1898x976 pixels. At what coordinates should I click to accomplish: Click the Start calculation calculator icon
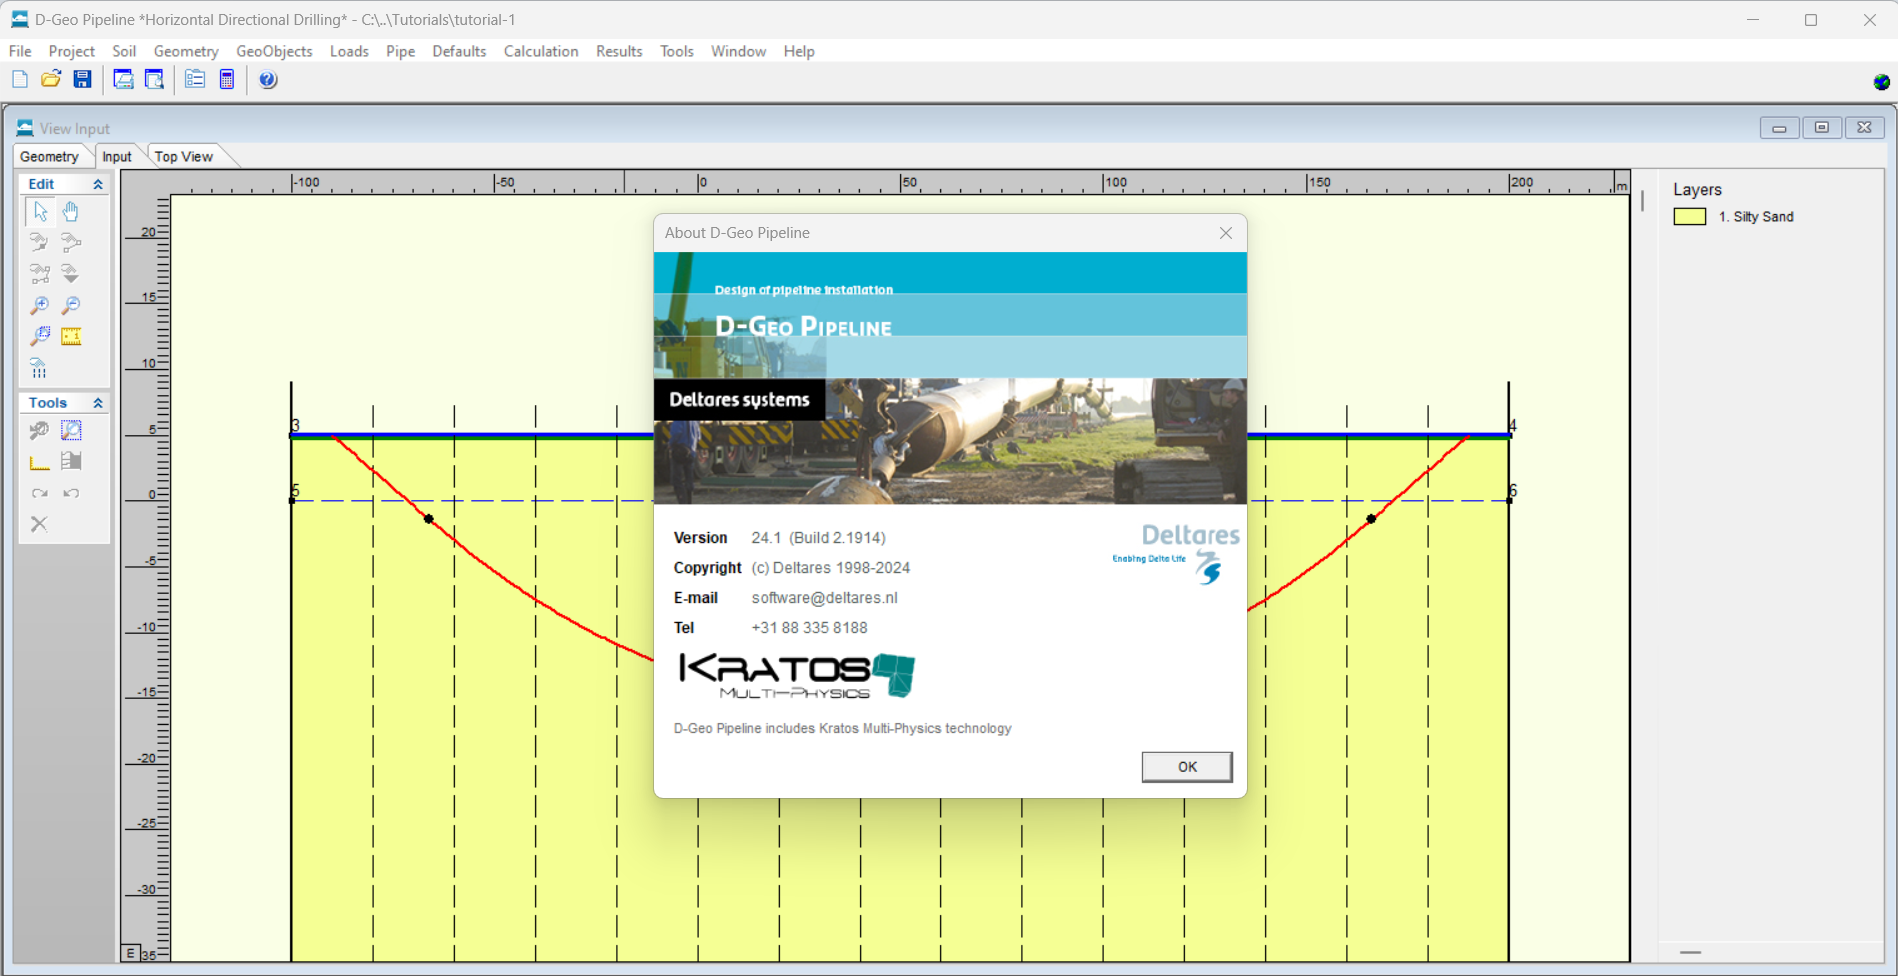coord(227,80)
